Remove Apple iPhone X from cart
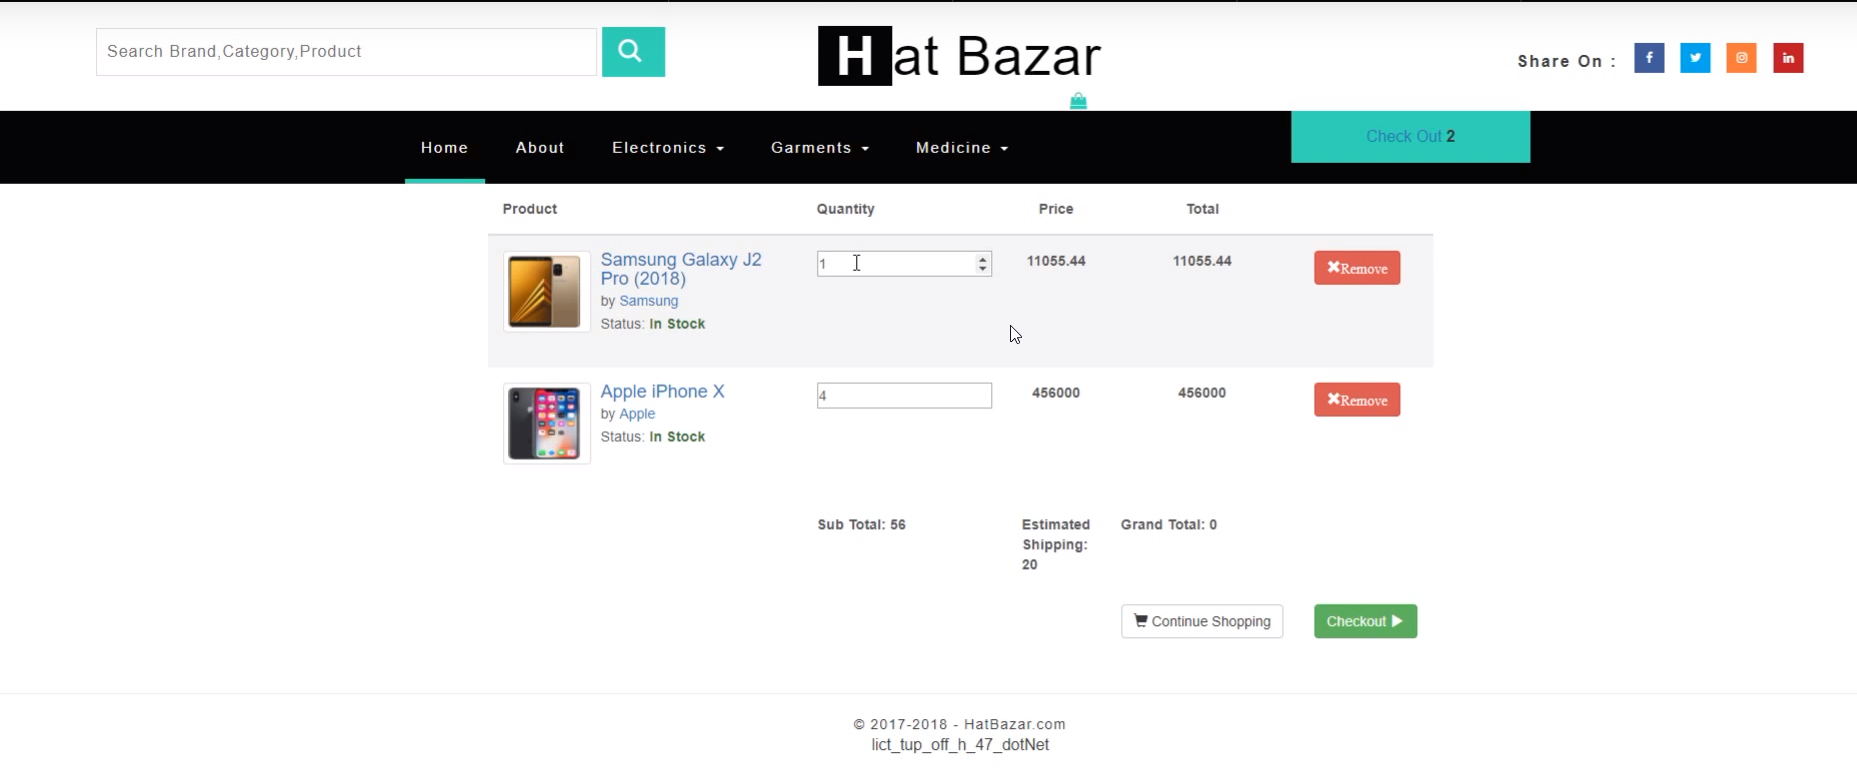 pos(1357,400)
